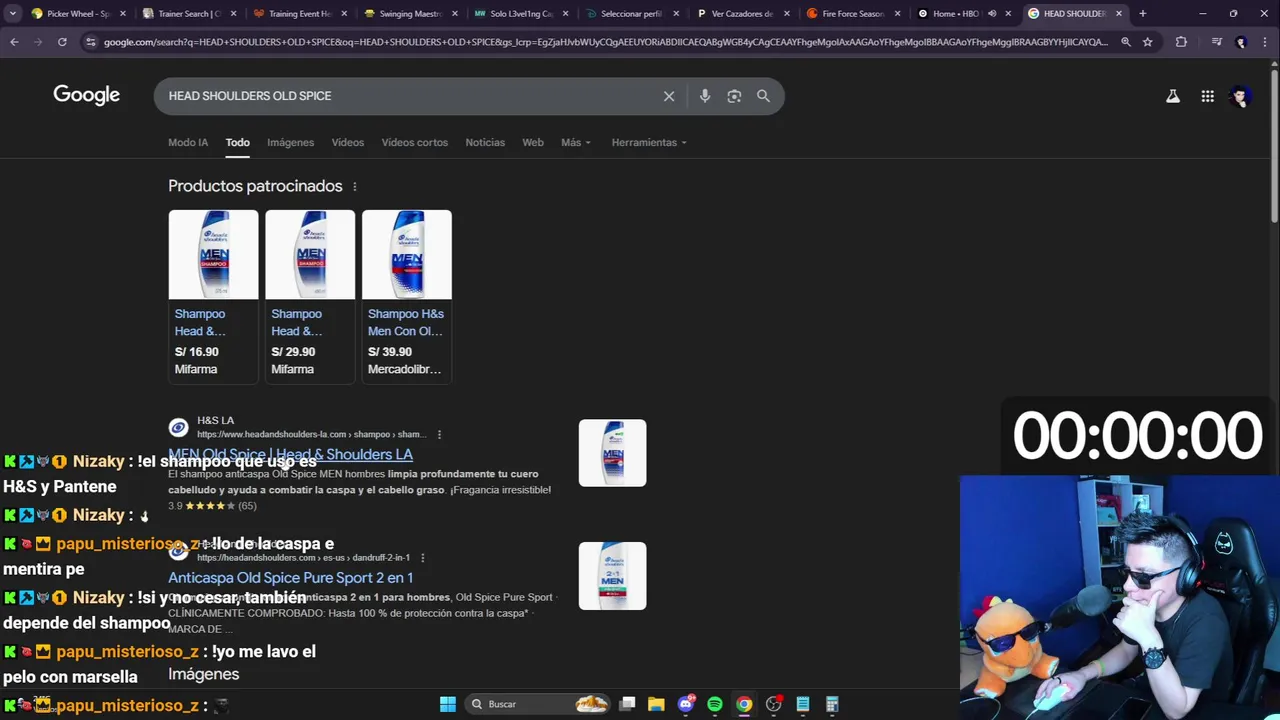Open tab search dropdown arrow
The image size is (1280, 720).
coord(13,14)
